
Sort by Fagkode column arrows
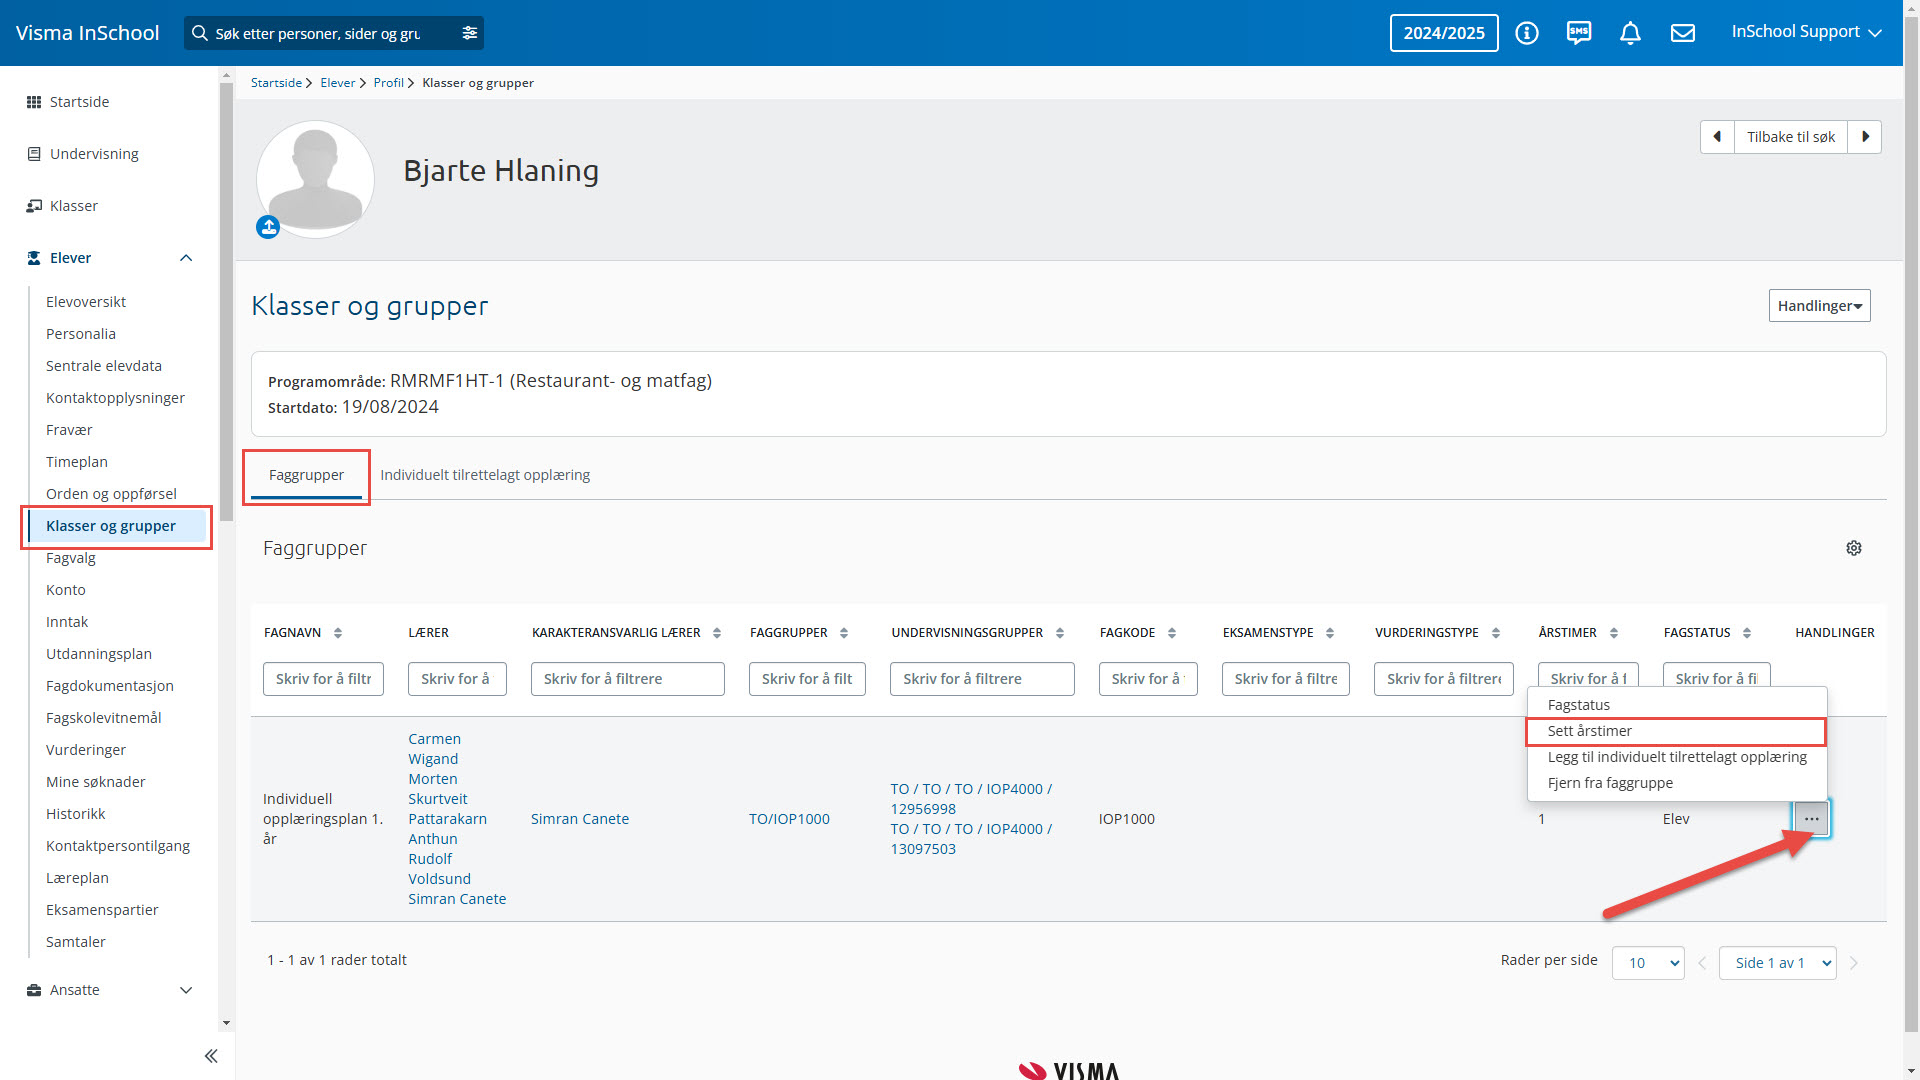pyautogui.click(x=1172, y=633)
